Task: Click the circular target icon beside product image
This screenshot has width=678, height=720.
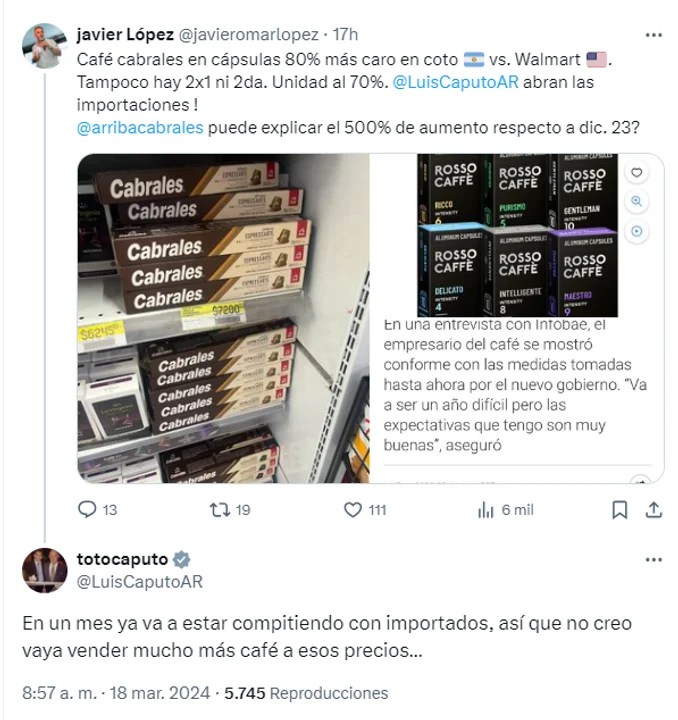Action: pyautogui.click(x=637, y=231)
